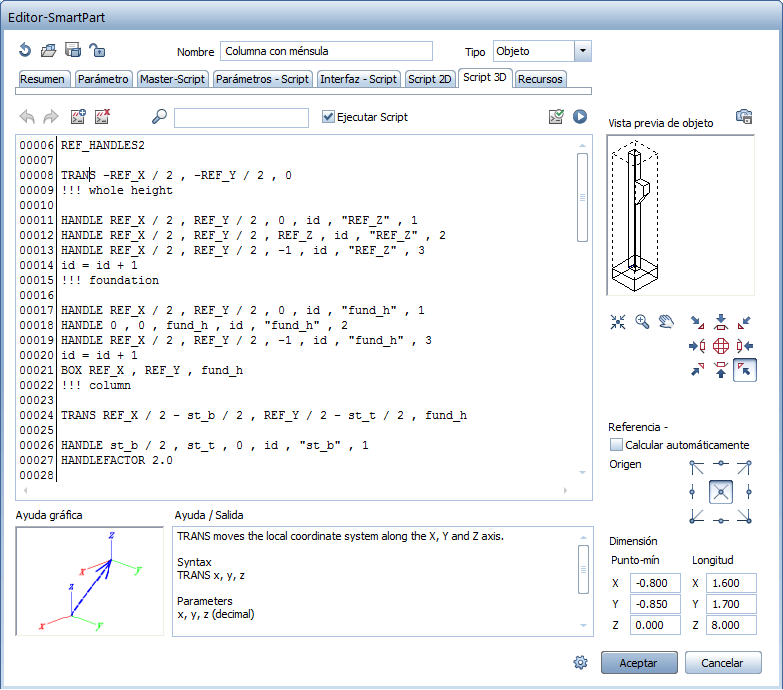Check the script with the checkmark icon
Screen dimensions: 783x690
pyautogui.click(x=556, y=116)
